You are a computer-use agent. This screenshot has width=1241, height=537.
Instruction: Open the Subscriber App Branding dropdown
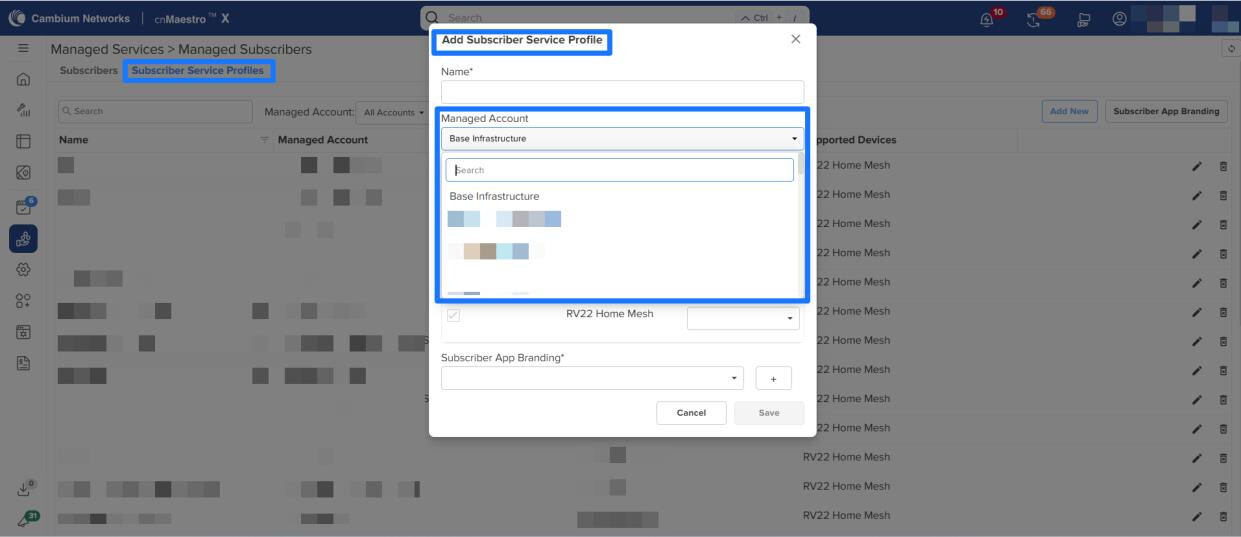point(594,378)
